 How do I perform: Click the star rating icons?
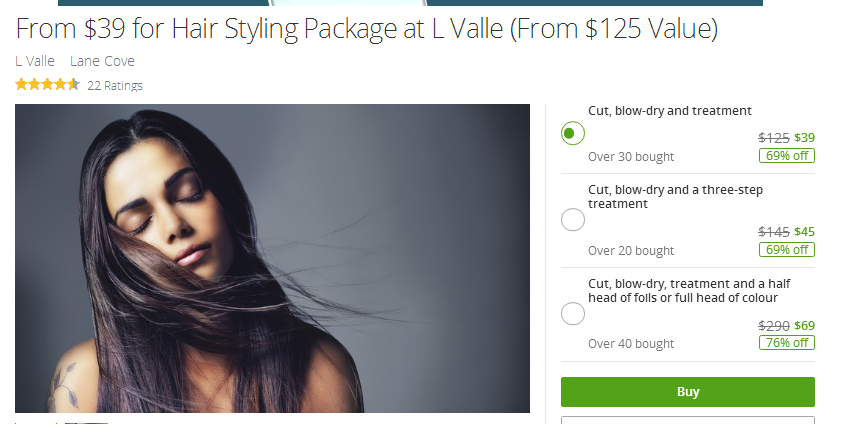(x=48, y=84)
